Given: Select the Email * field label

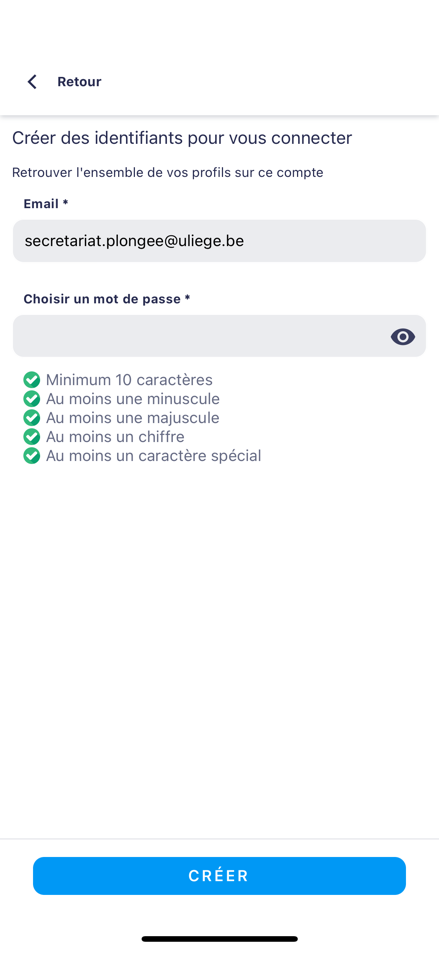Looking at the screenshot, I should tap(46, 204).
